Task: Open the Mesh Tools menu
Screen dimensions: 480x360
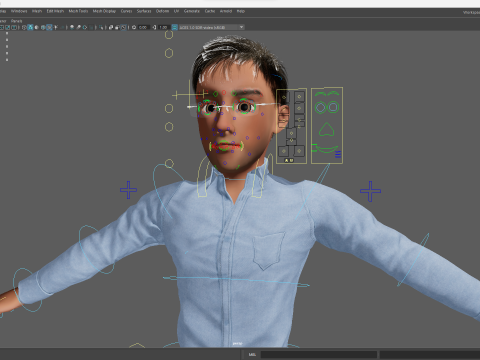Action: (78, 11)
